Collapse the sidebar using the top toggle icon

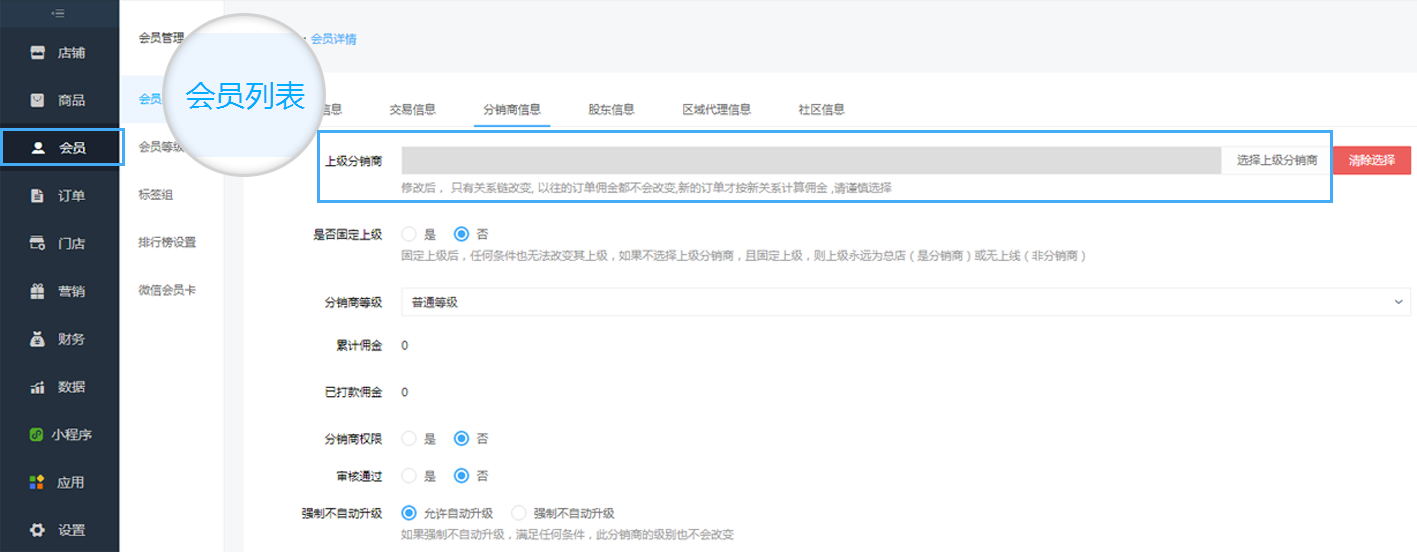(58, 13)
